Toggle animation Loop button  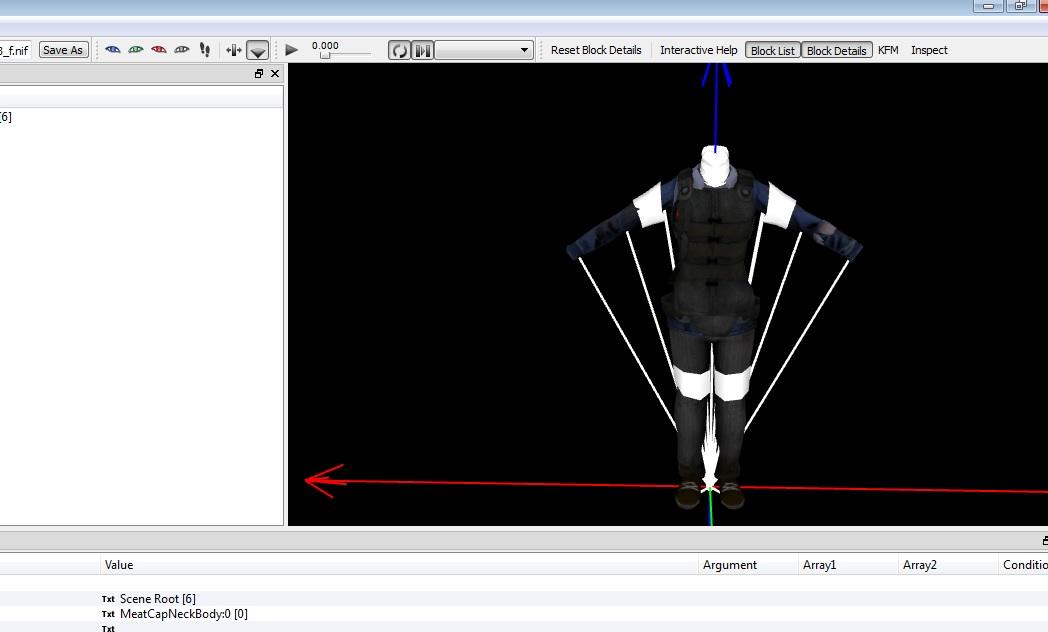click(399, 50)
